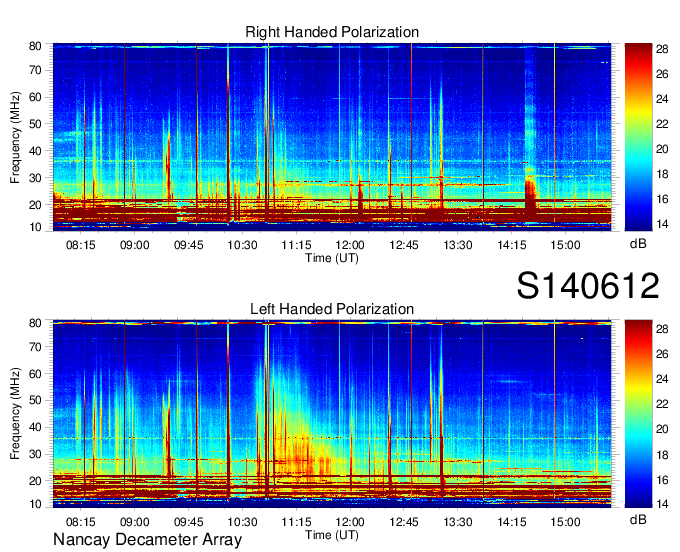Click the "26" value on the lower colorbar
Screen dimensions: 680x552
coord(662,354)
